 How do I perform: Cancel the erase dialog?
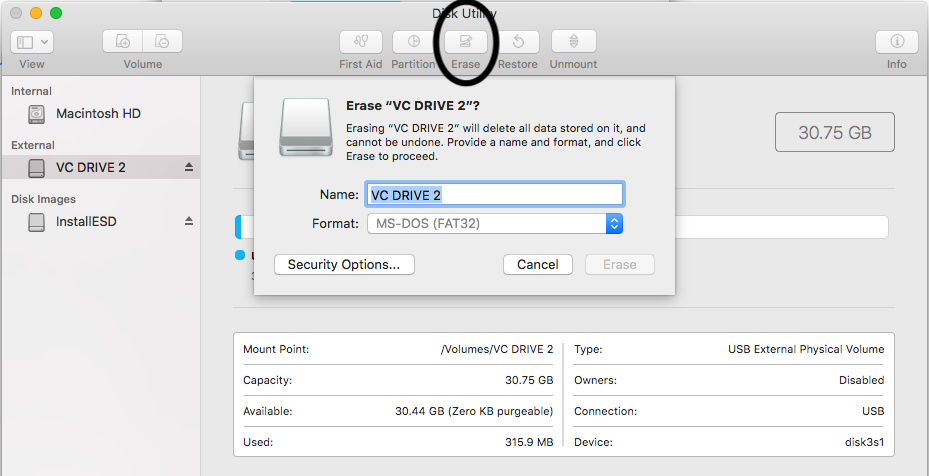(538, 264)
